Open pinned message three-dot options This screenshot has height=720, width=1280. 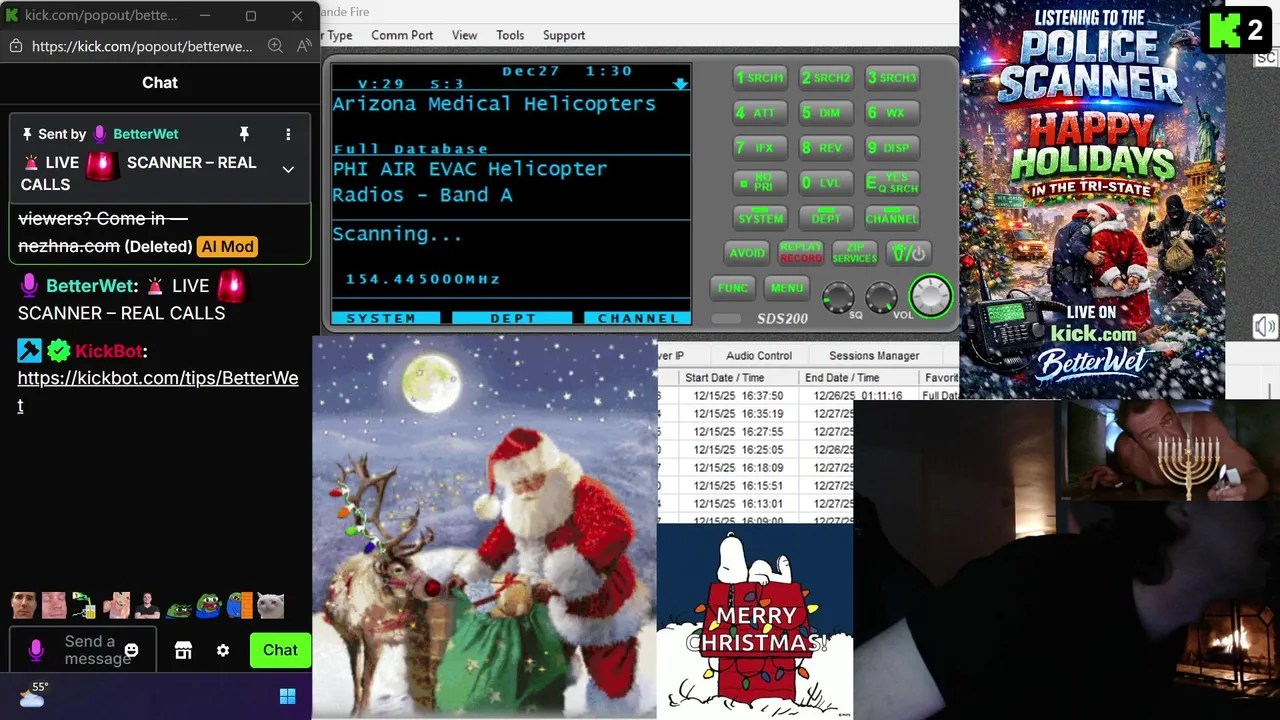pos(288,134)
